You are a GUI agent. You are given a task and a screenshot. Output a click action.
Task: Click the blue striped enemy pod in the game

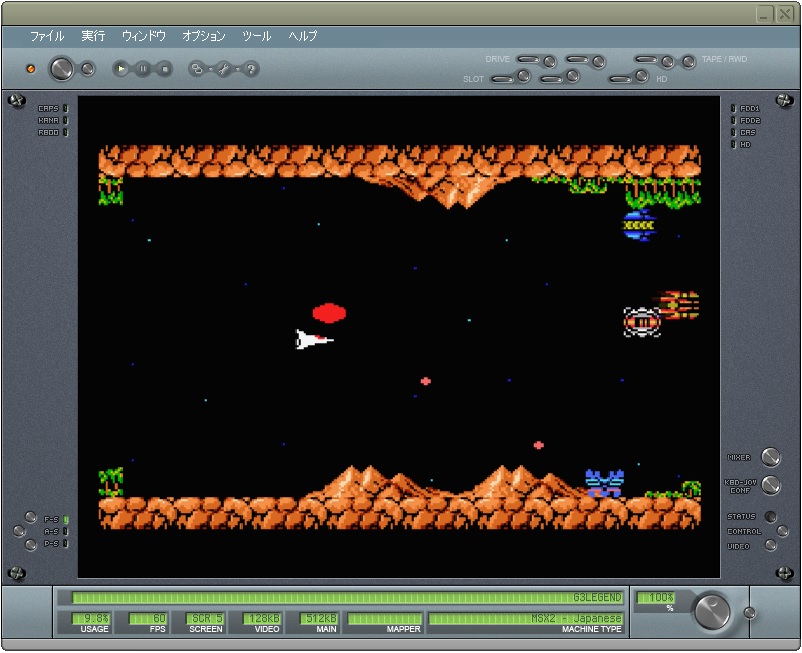click(x=639, y=225)
